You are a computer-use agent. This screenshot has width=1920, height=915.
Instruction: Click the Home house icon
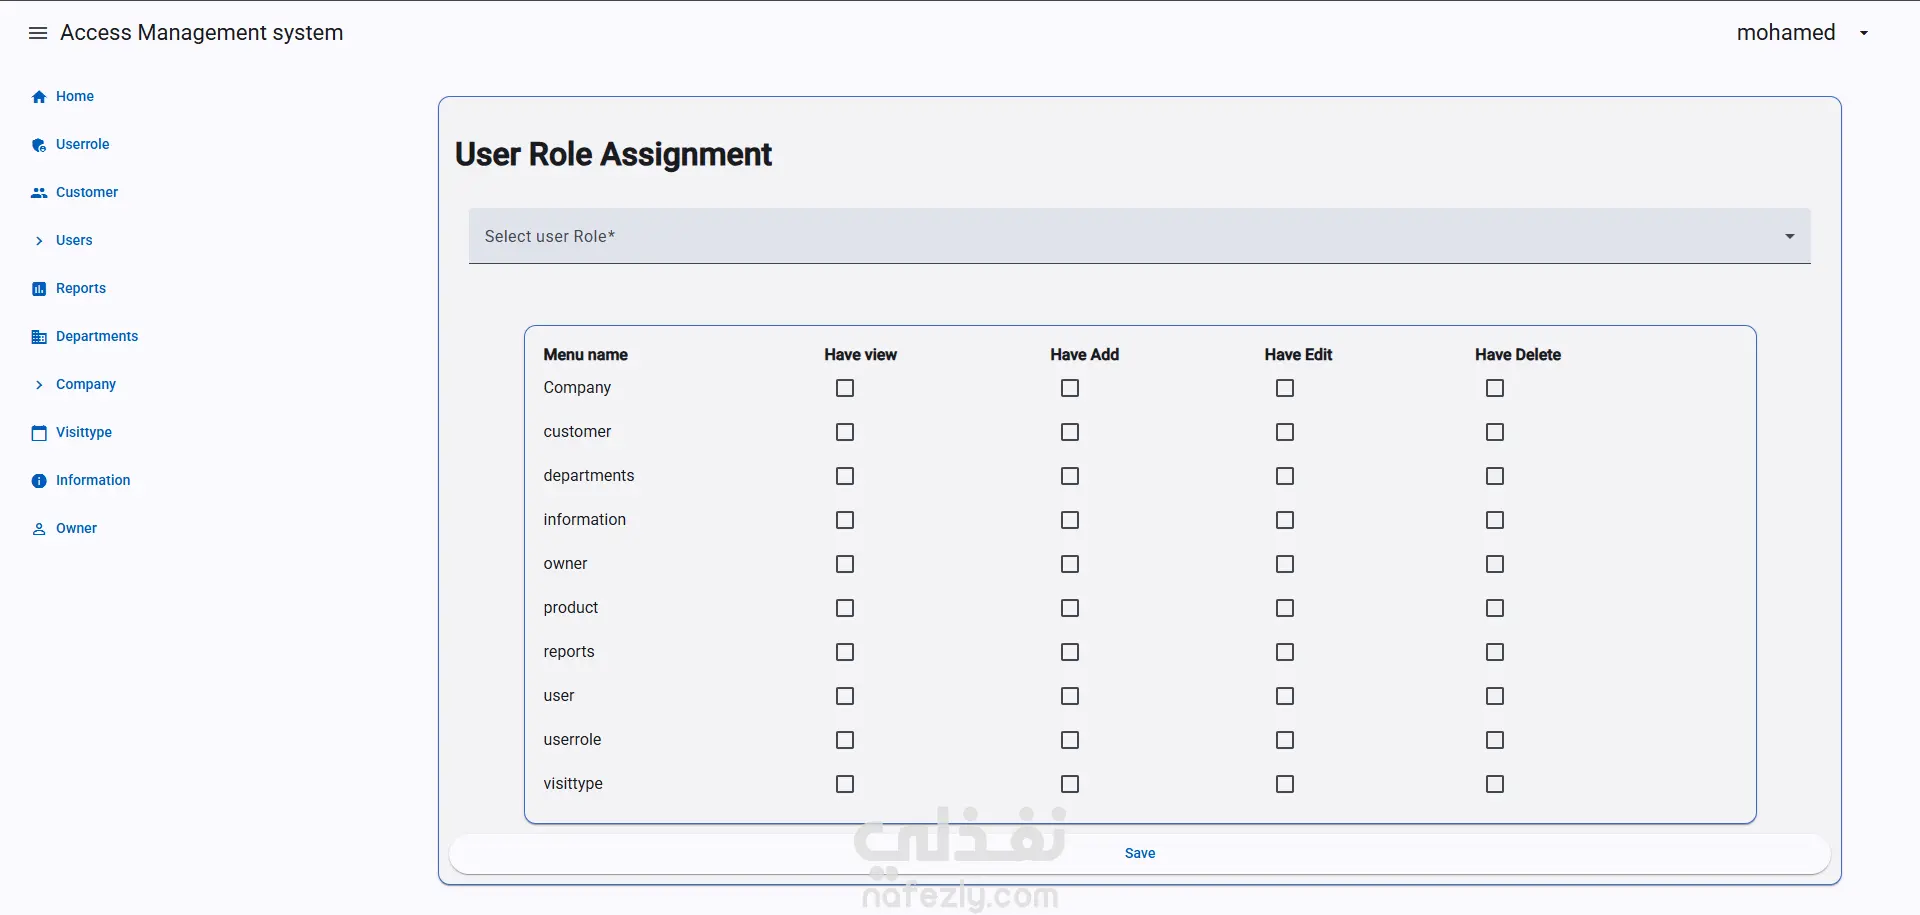tap(39, 97)
